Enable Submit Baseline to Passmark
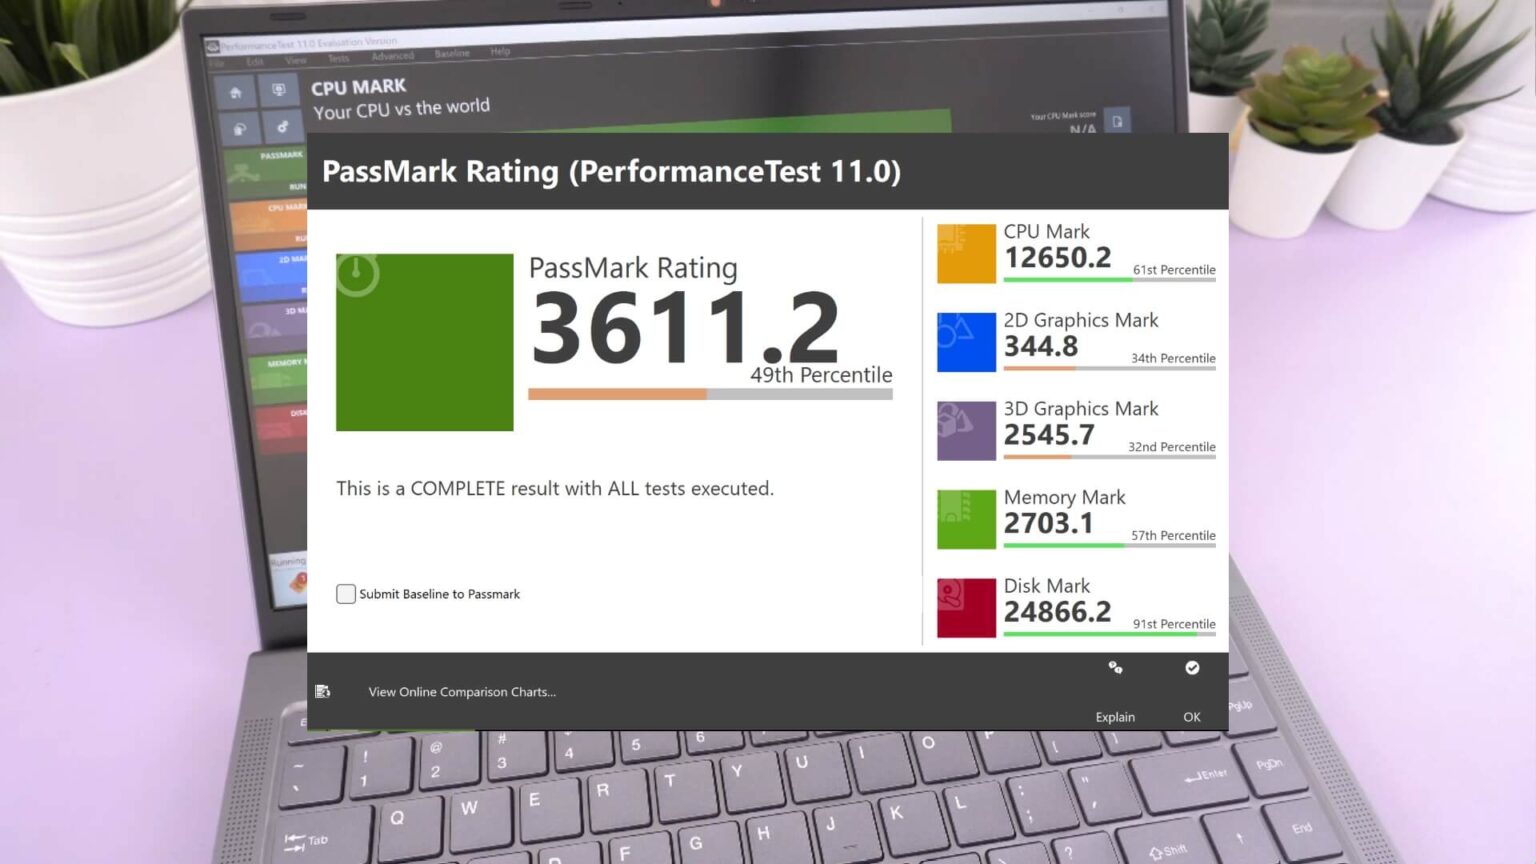The width and height of the screenshot is (1536, 864). tap(345, 593)
